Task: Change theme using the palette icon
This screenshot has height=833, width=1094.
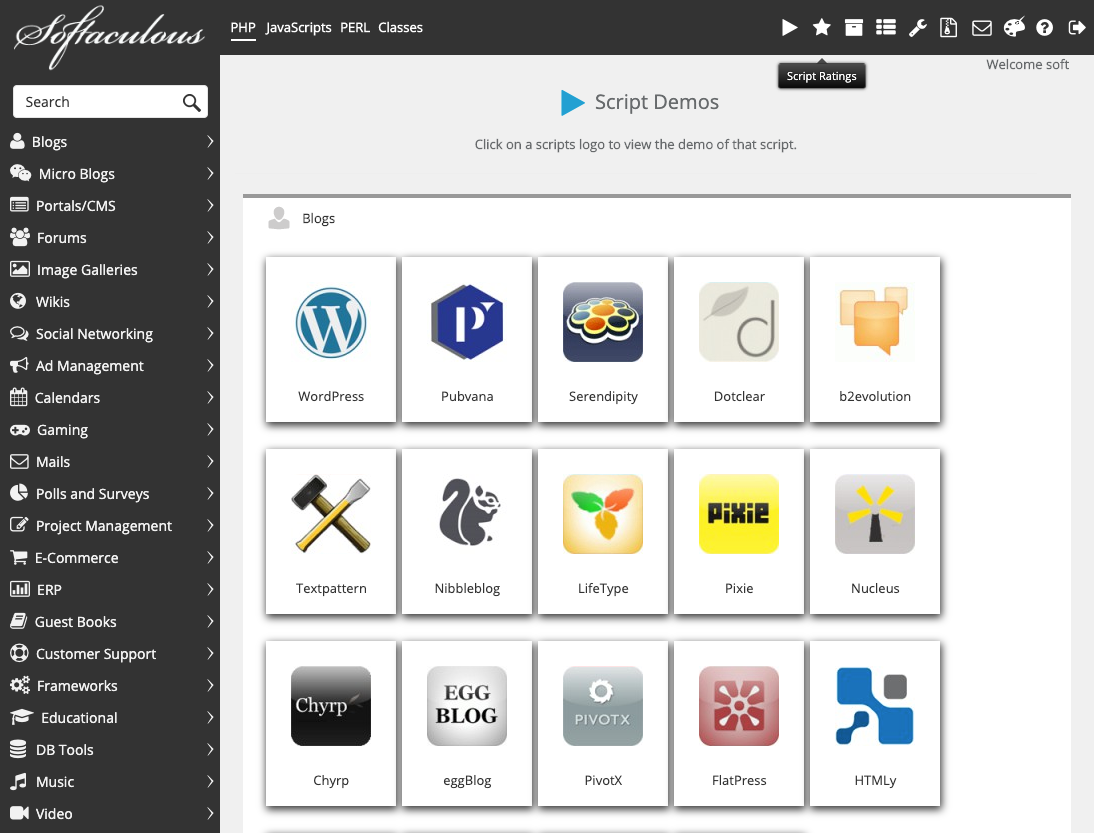Action: [x=1013, y=27]
